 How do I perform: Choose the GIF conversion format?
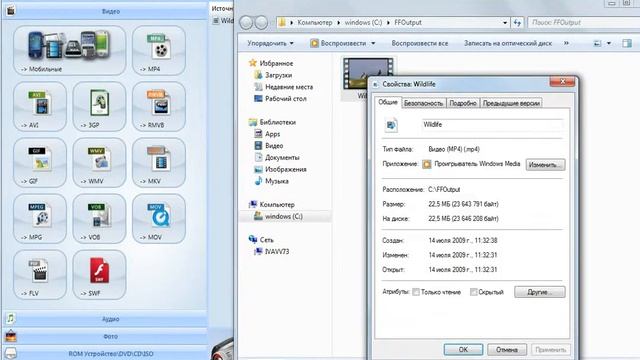(40, 162)
